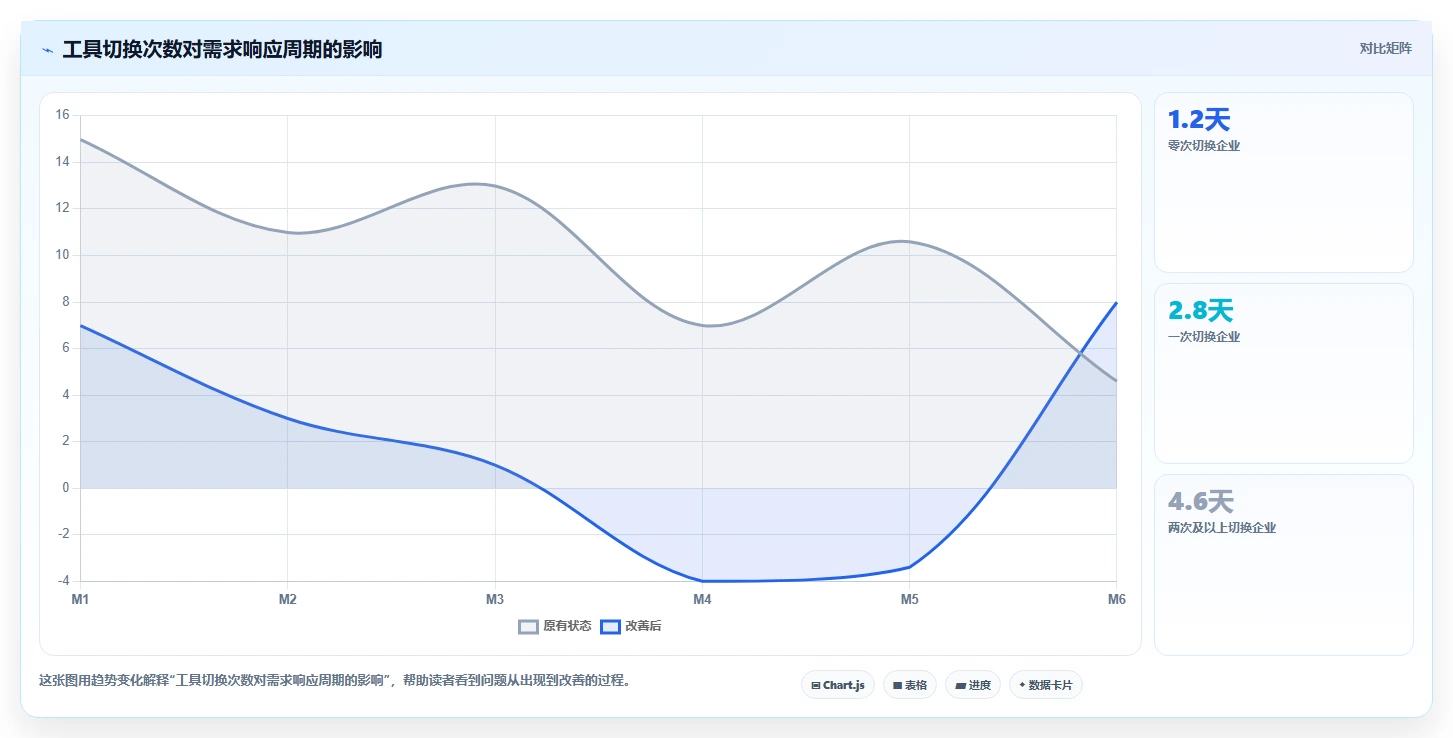The height and width of the screenshot is (738, 1453).
Task: Open the 对比矩阵 link
Action: pyautogui.click(x=1386, y=48)
